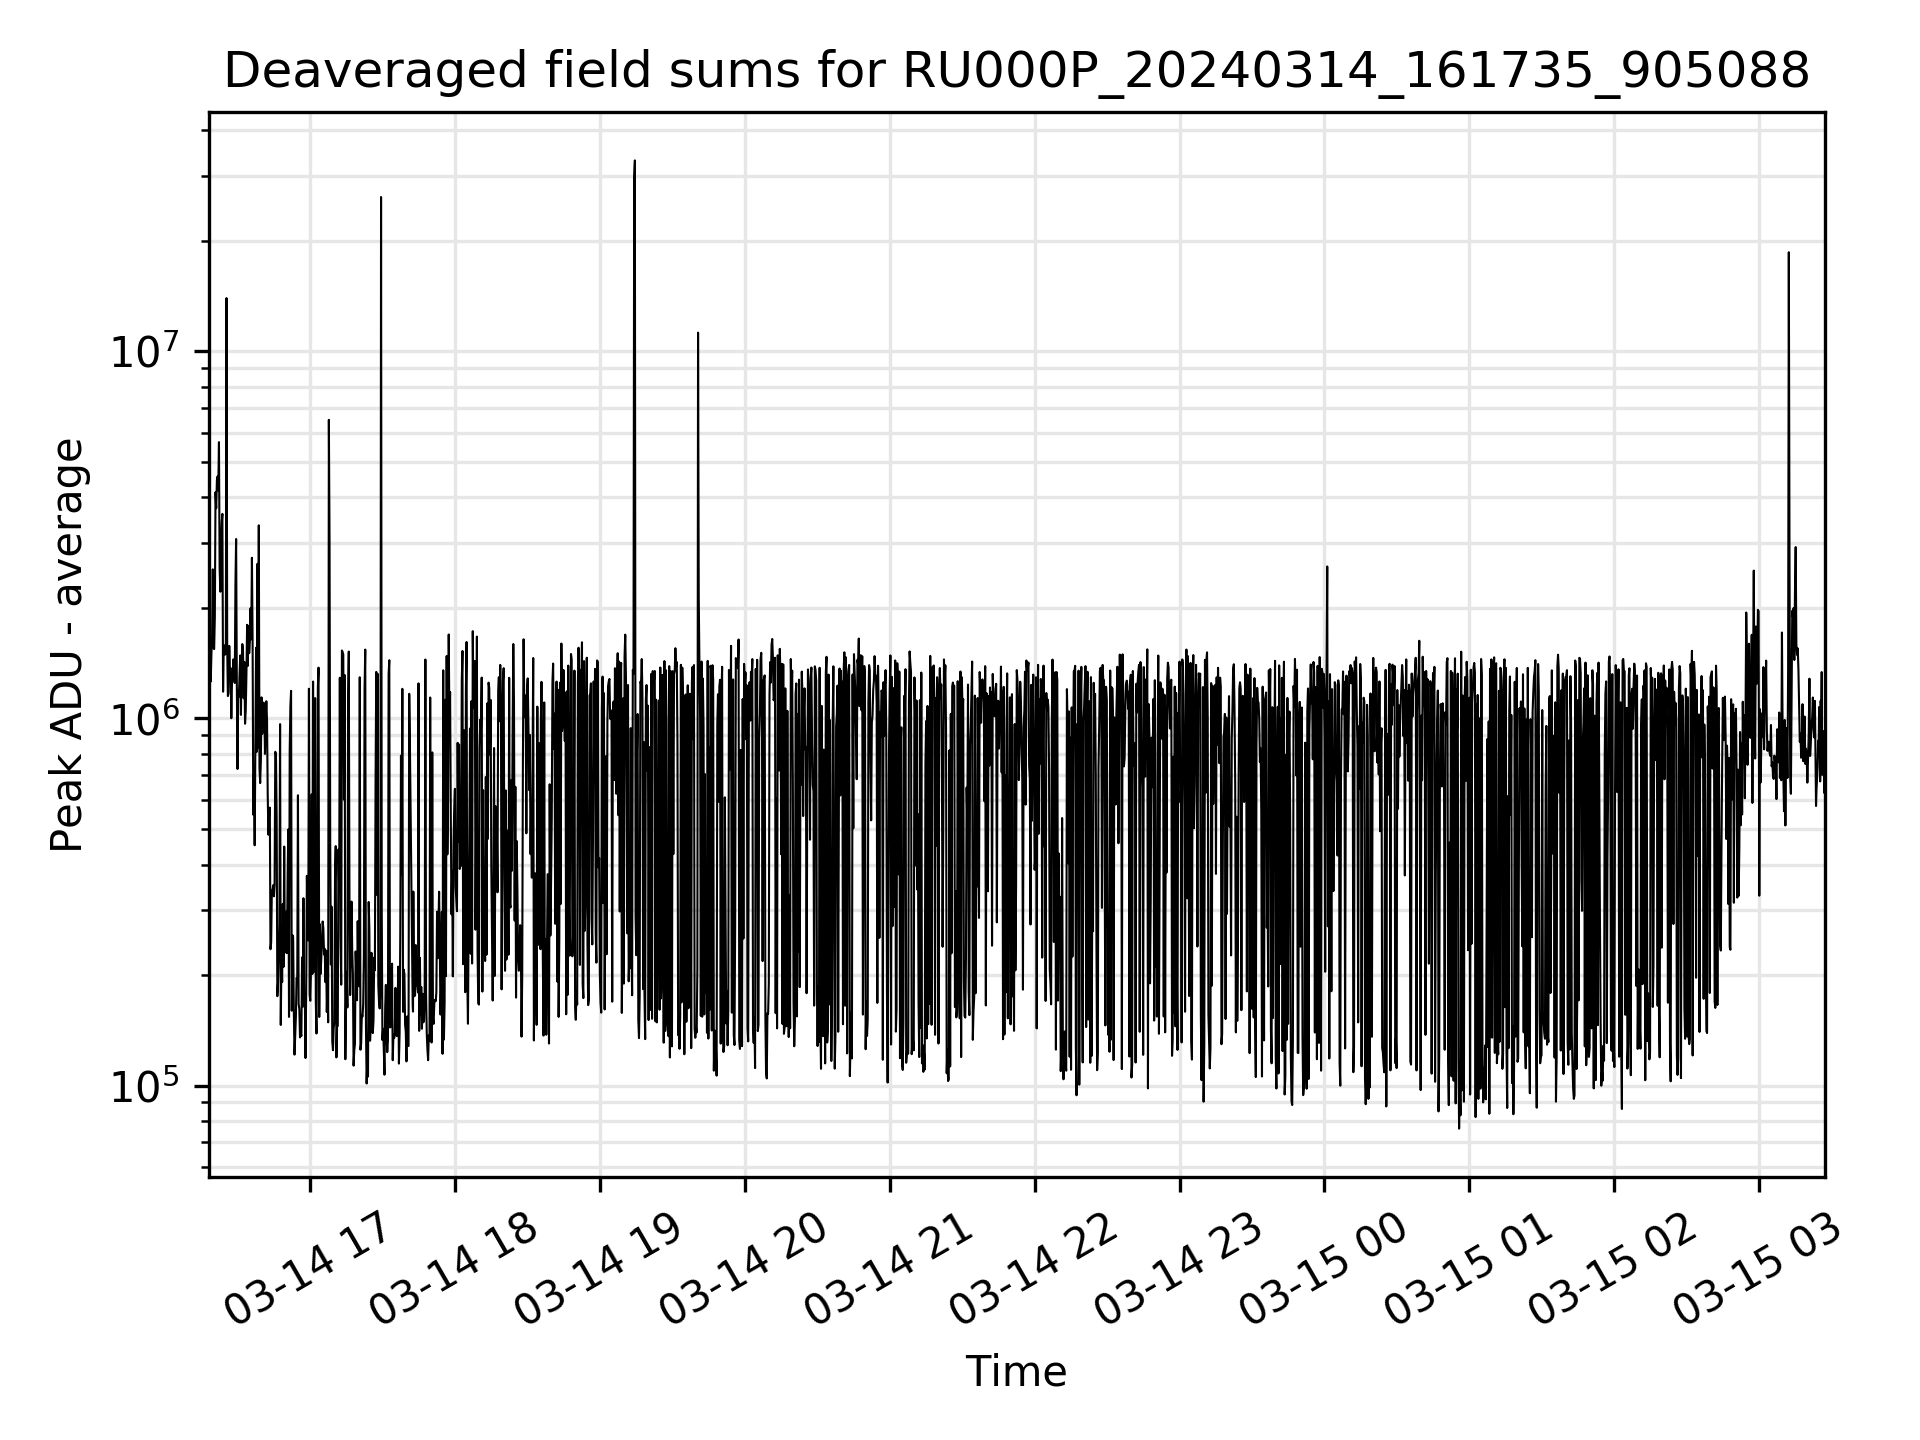Click the x-axis tick label '03-15 03'
Screen dimensions: 1920x1440
[x=1757, y=1269]
